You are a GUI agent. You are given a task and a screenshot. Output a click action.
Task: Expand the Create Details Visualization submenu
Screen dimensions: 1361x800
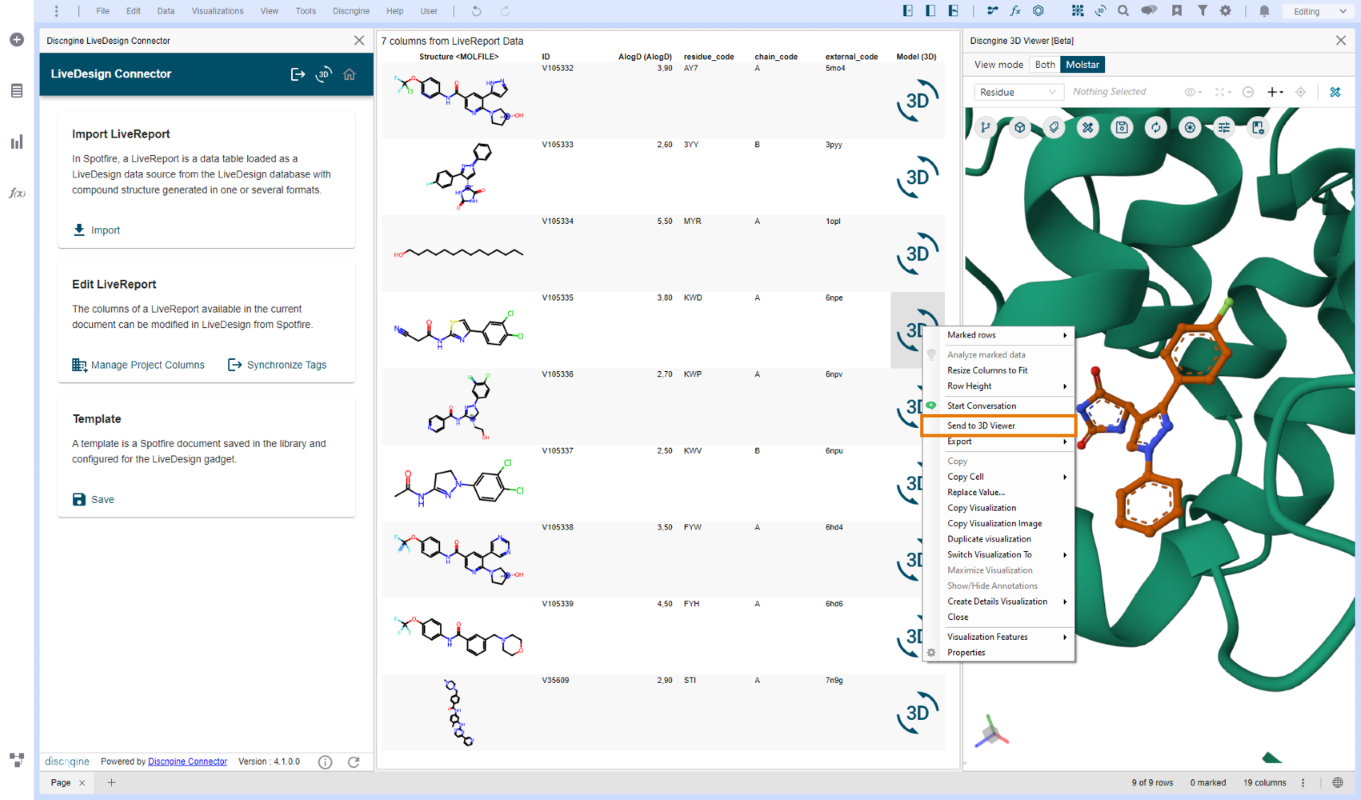(x=998, y=602)
